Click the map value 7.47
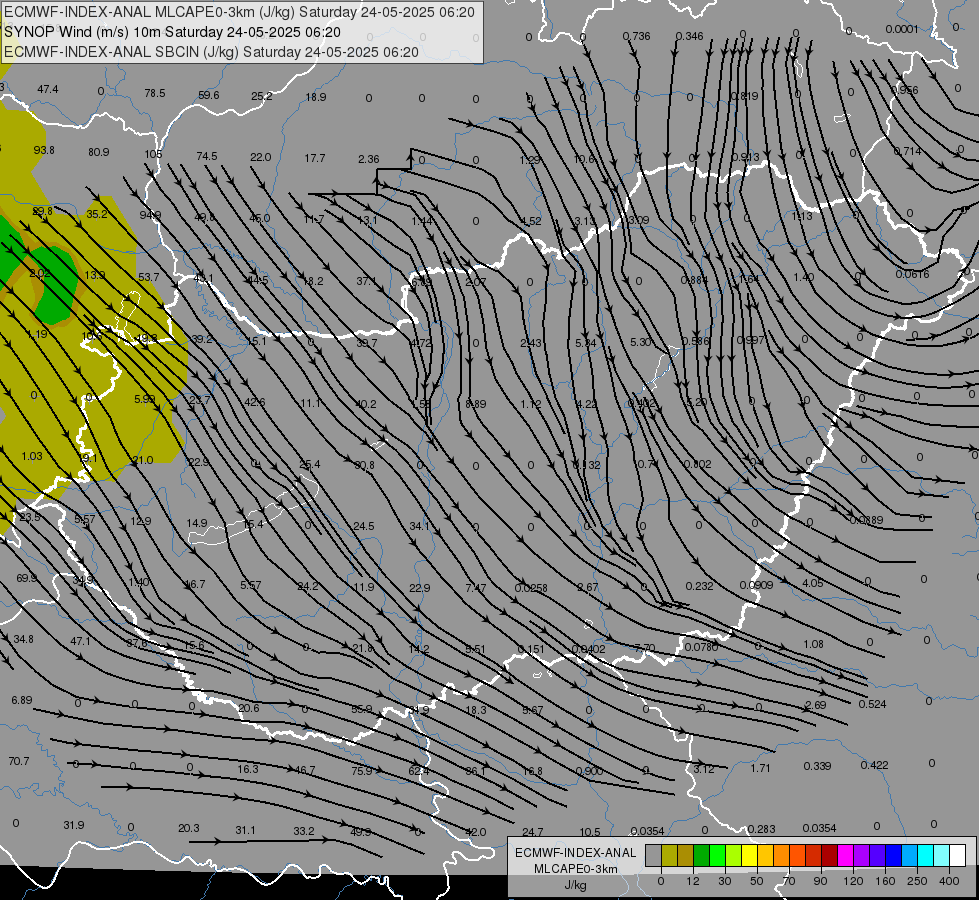This screenshot has width=979, height=900. point(476,588)
